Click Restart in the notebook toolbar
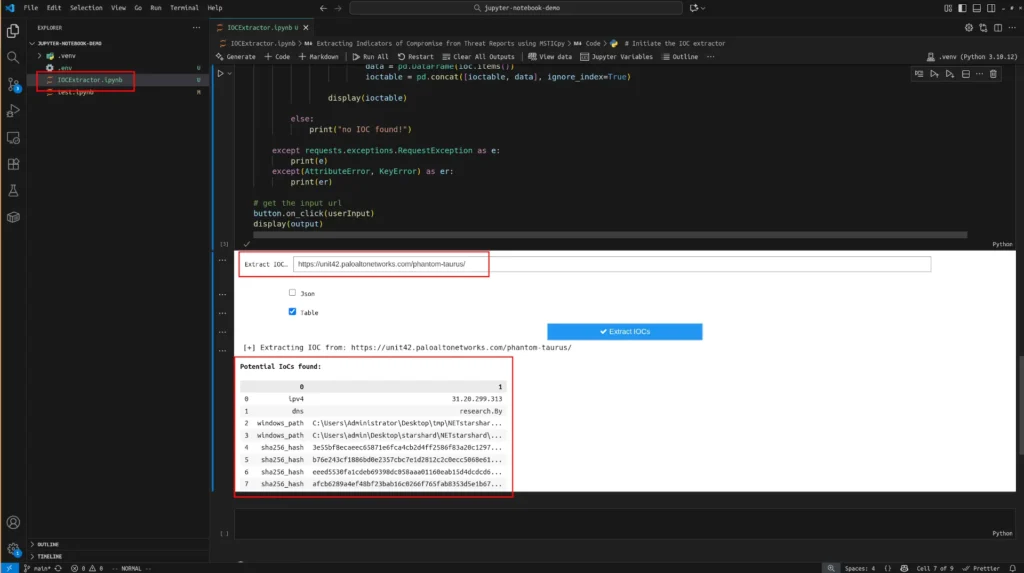This screenshot has height=573, width=1024. (x=415, y=57)
